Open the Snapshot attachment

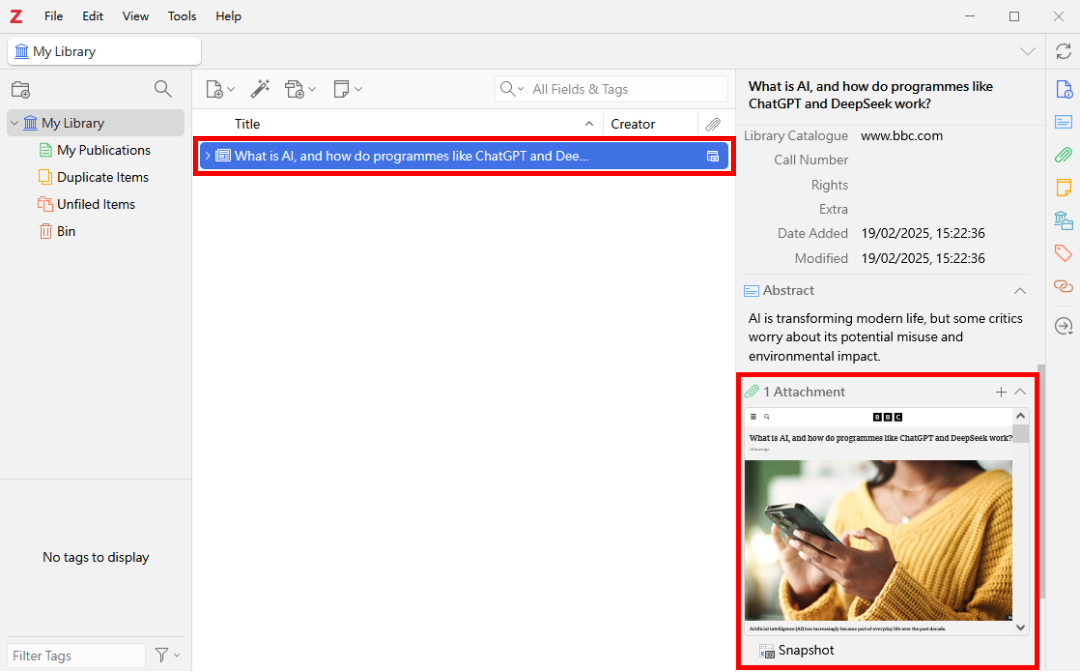coord(805,650)
